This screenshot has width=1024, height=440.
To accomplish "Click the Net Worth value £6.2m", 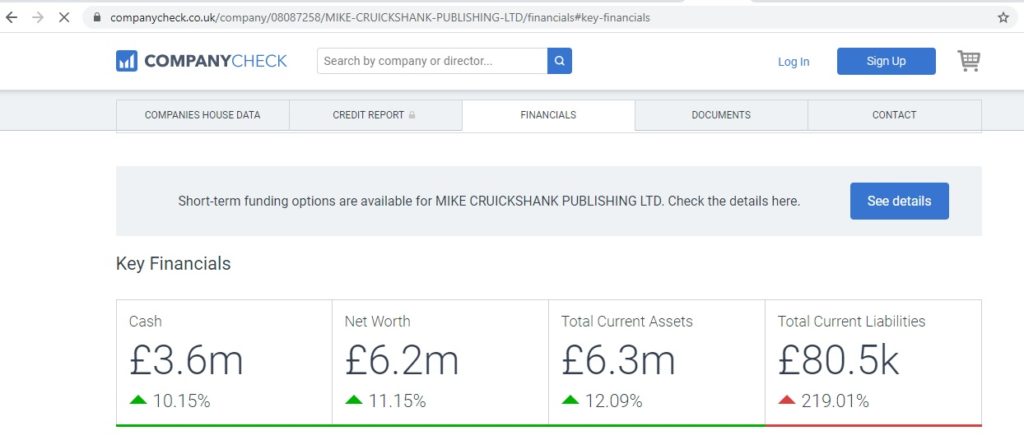I will (402, 360).
